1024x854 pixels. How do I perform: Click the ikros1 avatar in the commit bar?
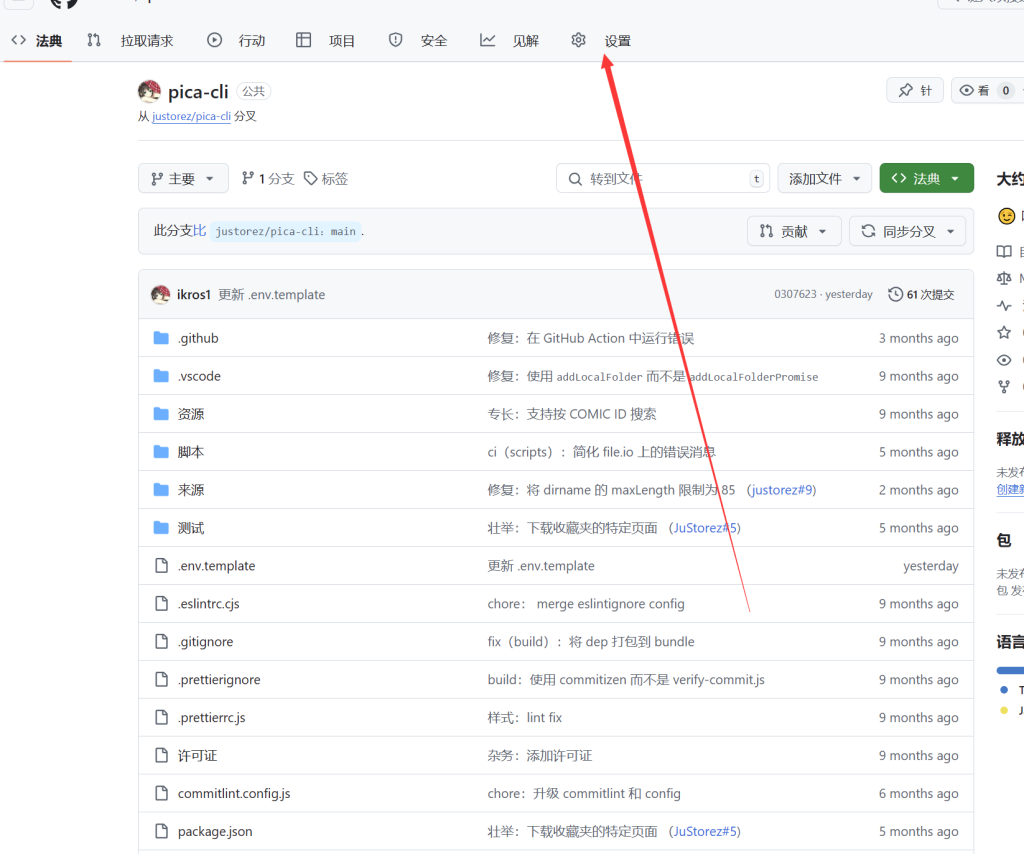click(161, 294)
